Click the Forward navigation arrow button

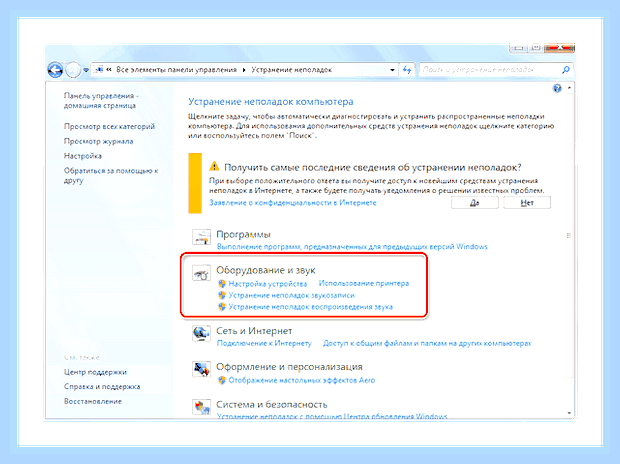(73, 70)
